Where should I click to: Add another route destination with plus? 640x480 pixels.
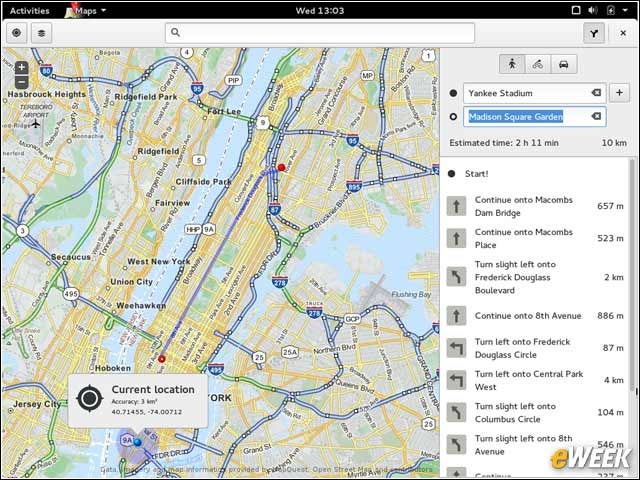pyautogui.click(x=619, y=93)
